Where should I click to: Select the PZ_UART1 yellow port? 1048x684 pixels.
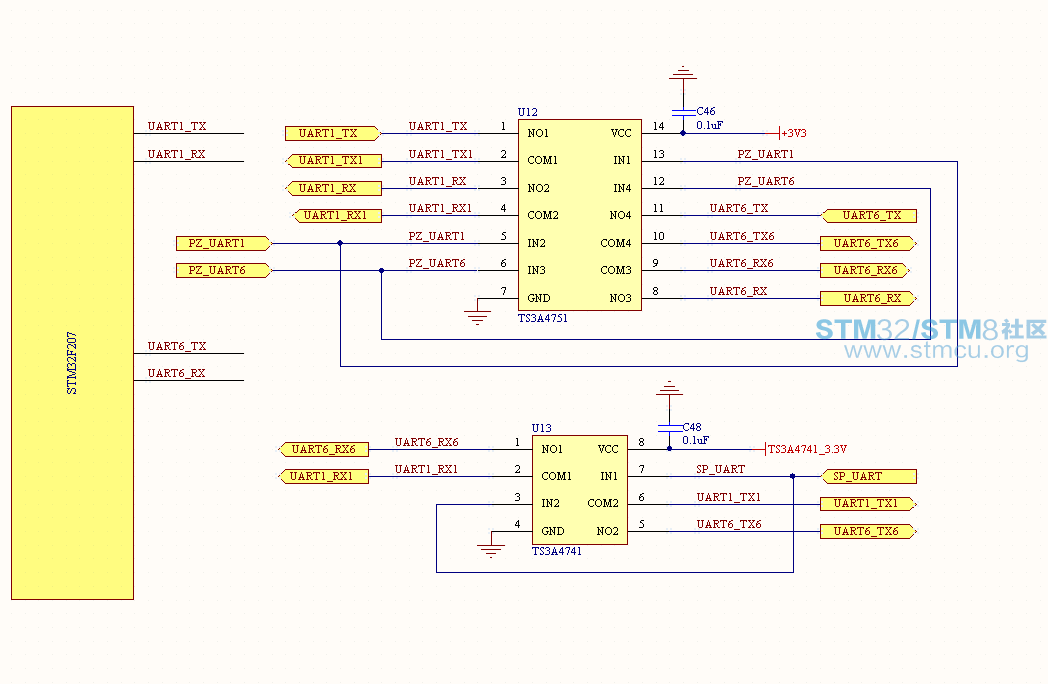click(x=223, y=243)
